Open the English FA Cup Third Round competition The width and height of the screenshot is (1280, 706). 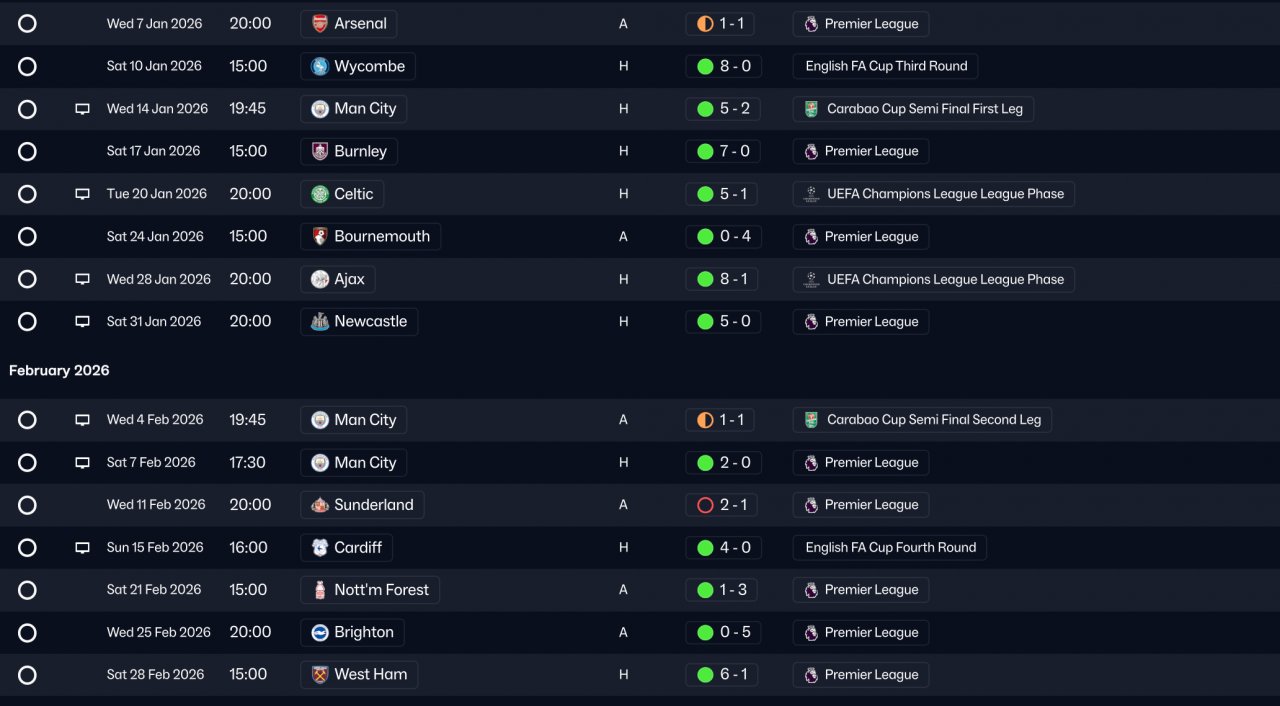pos(886,66)
